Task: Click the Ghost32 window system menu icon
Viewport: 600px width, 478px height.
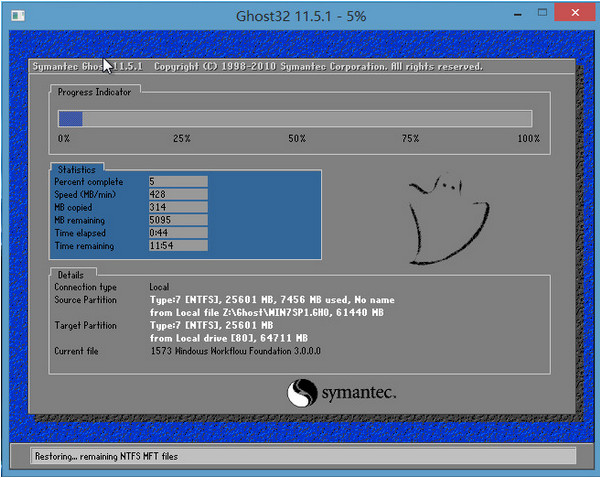Action: pos(18,16)
